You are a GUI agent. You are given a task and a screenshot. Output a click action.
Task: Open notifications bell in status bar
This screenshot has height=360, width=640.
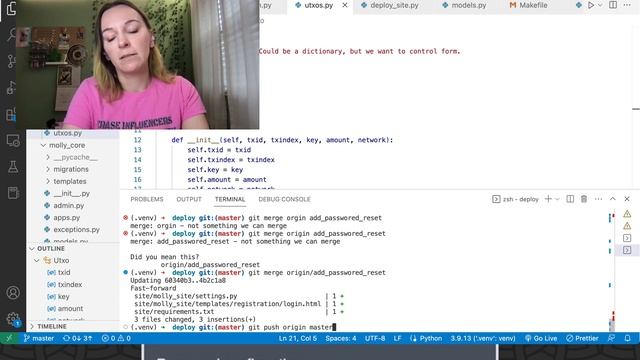627,338
